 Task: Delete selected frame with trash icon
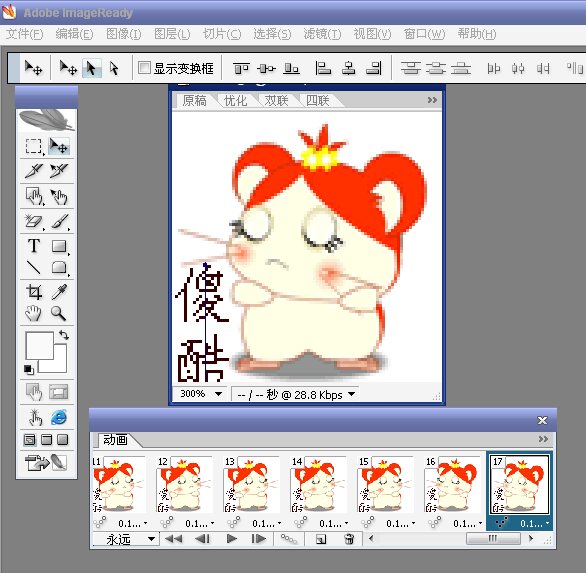tap(348, 539)
